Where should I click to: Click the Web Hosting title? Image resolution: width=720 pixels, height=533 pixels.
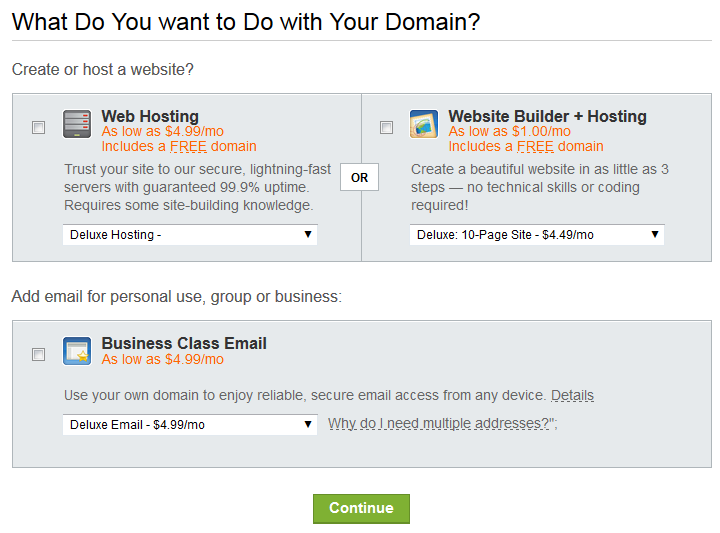150,116
